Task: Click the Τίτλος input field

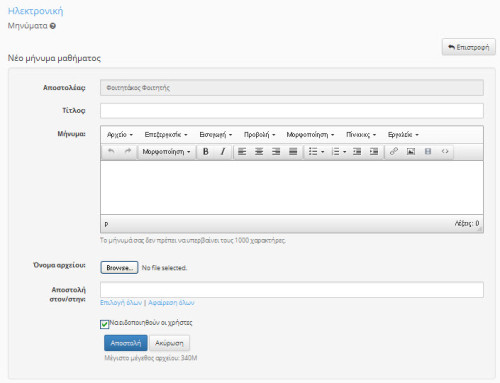Action: pyautogui.click(x=292, y=111)
